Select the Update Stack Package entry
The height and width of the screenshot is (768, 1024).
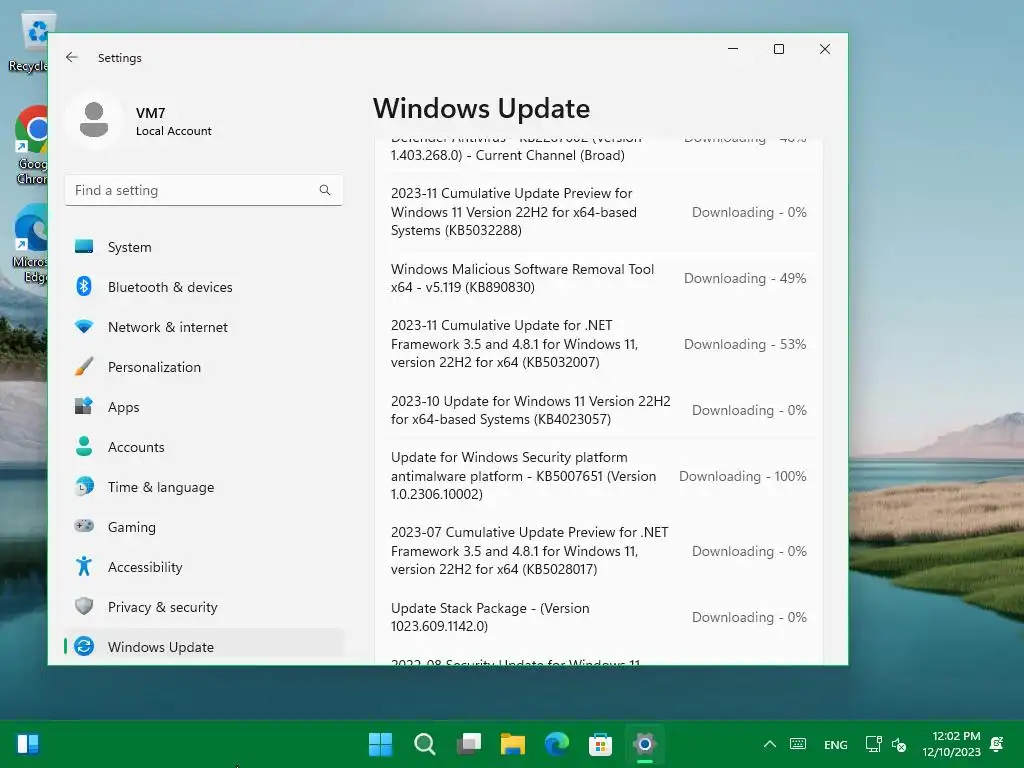tap(599, 617)
